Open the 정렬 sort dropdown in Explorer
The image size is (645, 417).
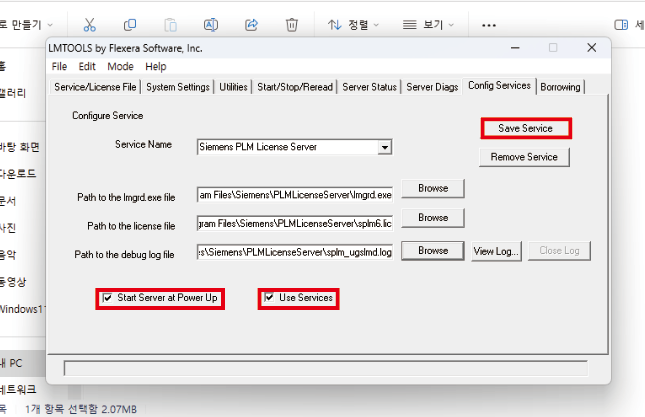353,25
